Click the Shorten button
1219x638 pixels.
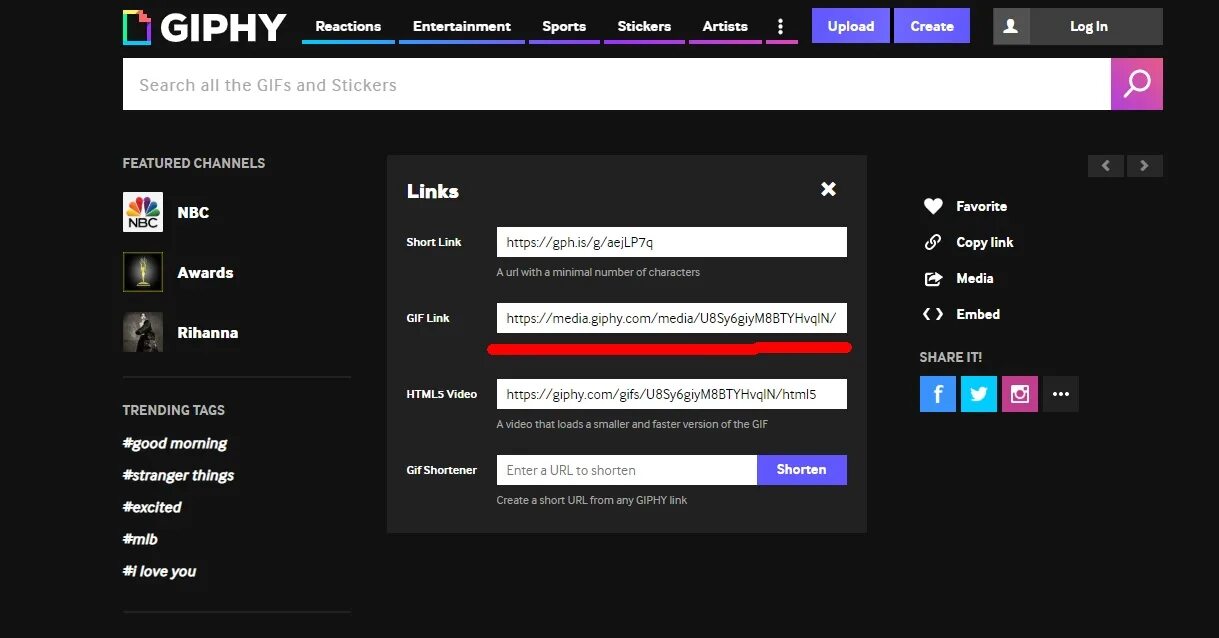802,470
